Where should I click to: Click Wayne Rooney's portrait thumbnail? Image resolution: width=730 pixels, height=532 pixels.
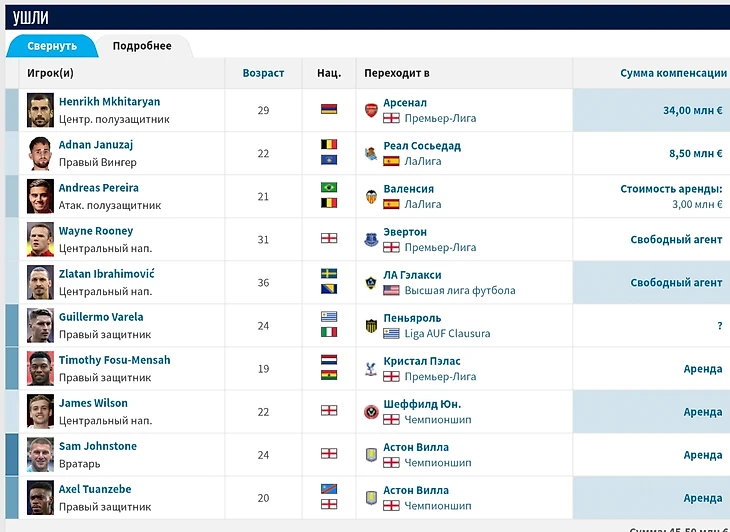40,239
